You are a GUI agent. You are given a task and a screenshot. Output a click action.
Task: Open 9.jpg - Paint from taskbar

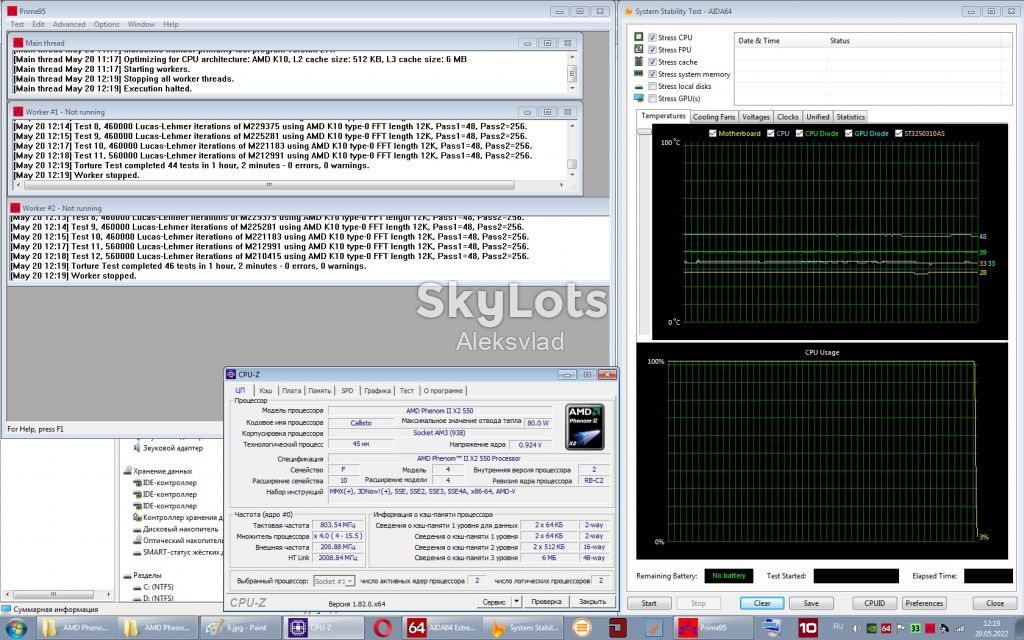239,628
